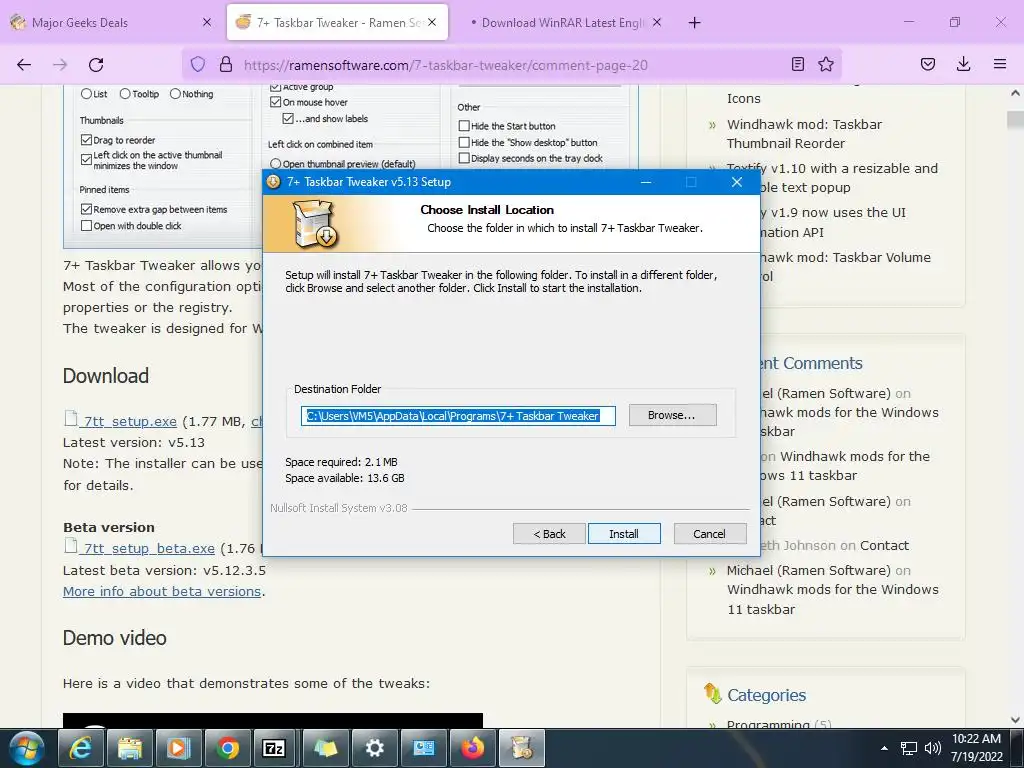1024x768 pixels.
Task: Open Windows Explorer folder taskbar icon
Action: coord(129,748)
